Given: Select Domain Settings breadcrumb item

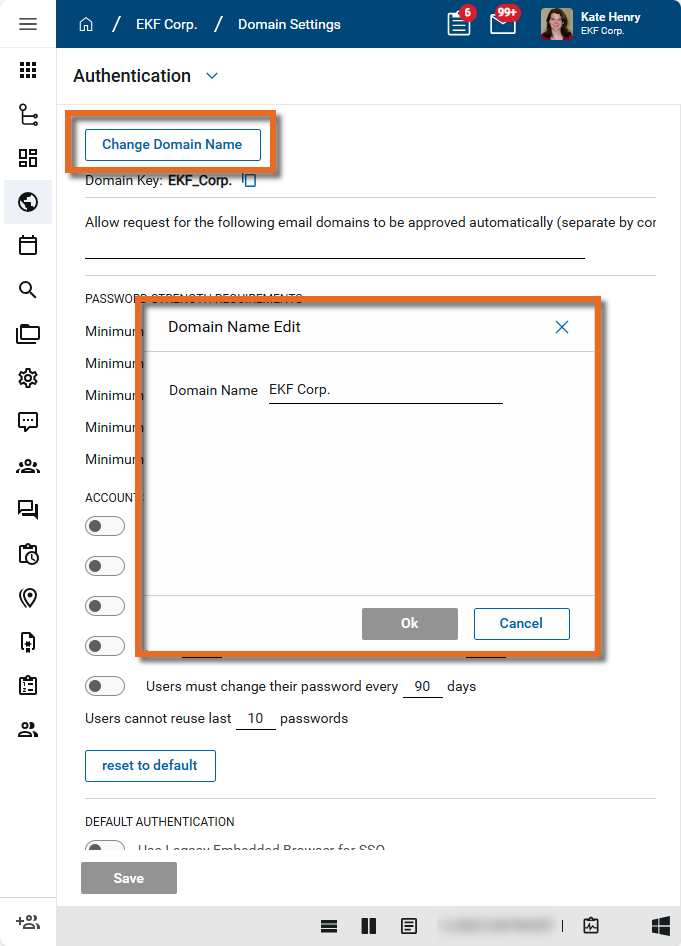Looking at the screenshot, I should click(x=289, y=24).
